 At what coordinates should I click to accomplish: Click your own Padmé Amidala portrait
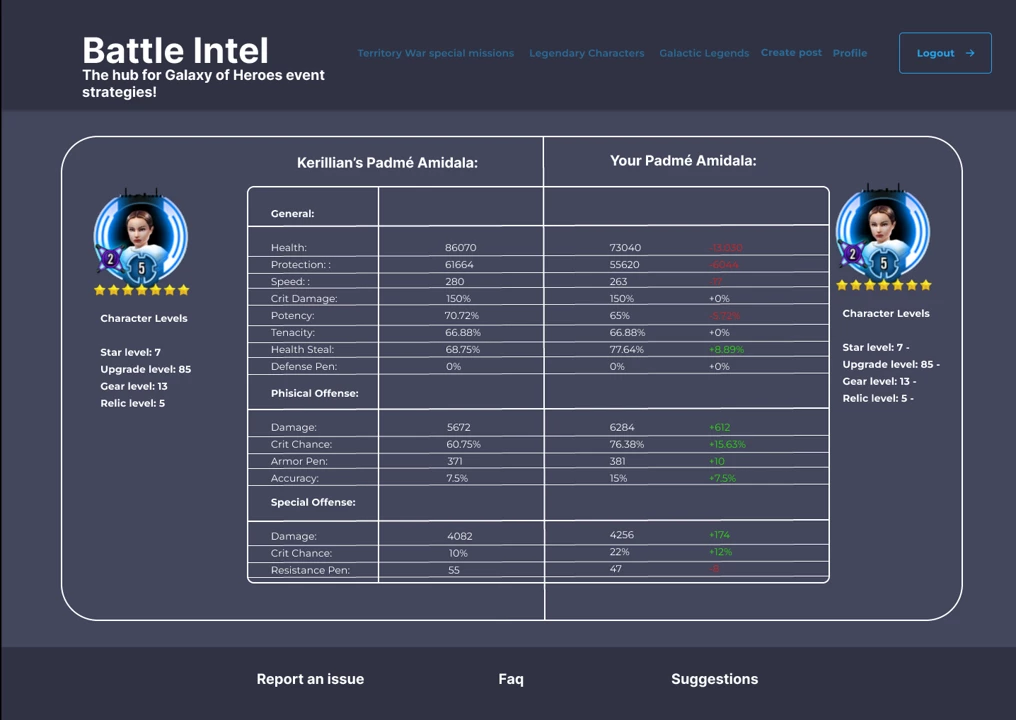tap(883, 230)
